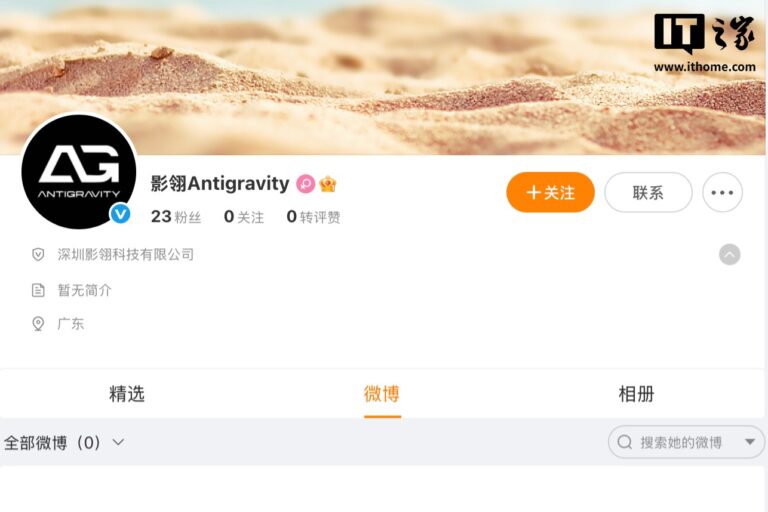The image size is (768, 512).
Task: Open the three-dots more options button
Action: 722,192
